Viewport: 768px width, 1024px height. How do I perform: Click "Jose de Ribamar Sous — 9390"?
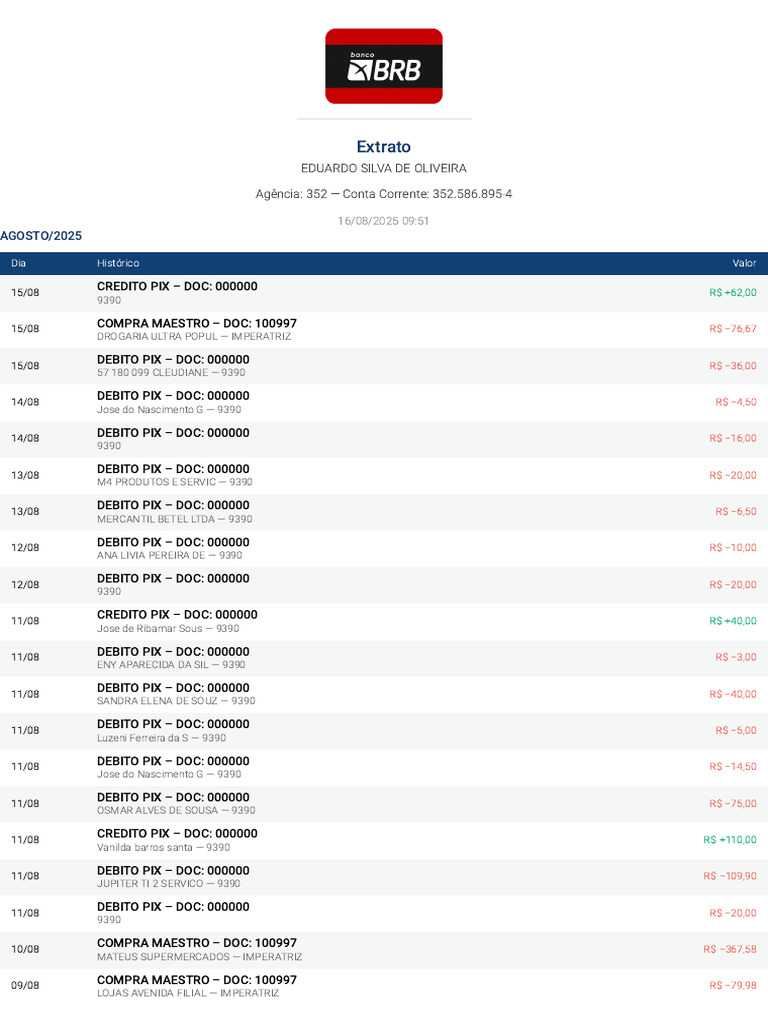pos(168,628)
